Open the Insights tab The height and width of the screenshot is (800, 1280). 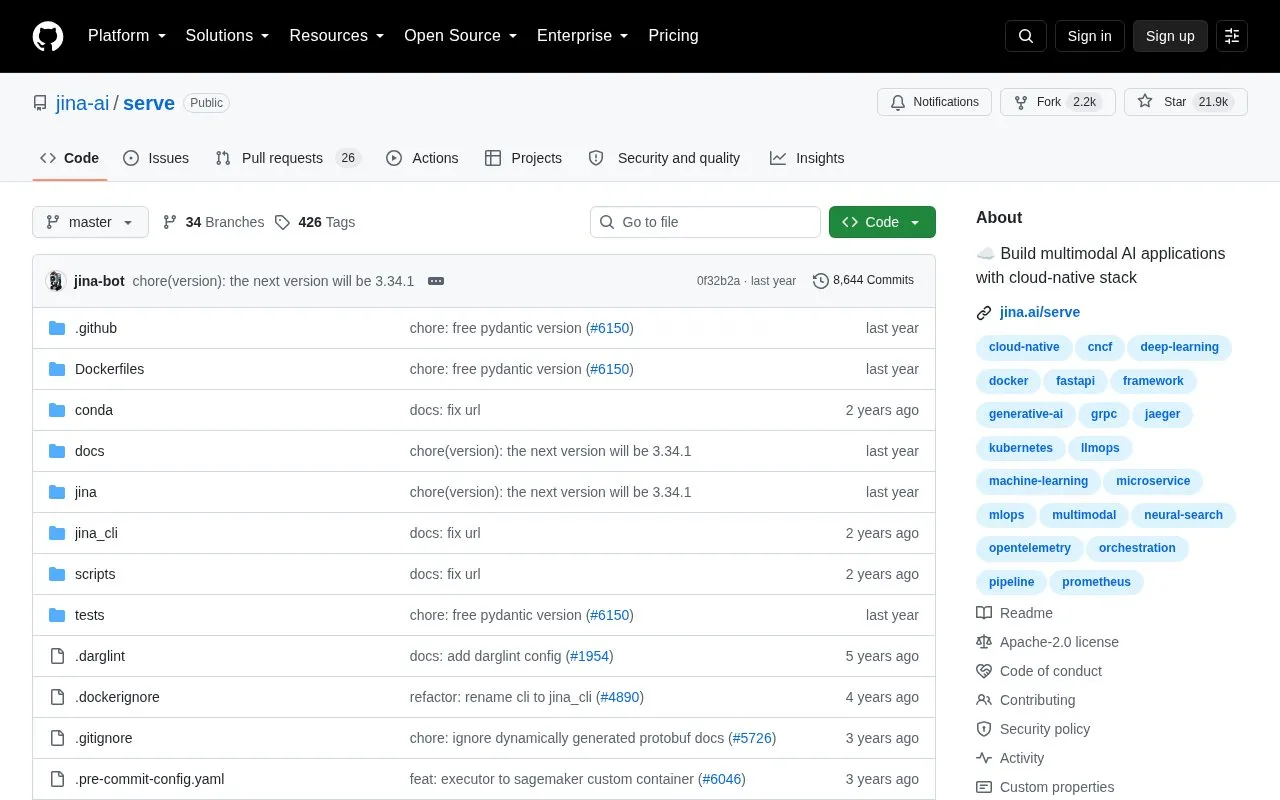(807, 158)
